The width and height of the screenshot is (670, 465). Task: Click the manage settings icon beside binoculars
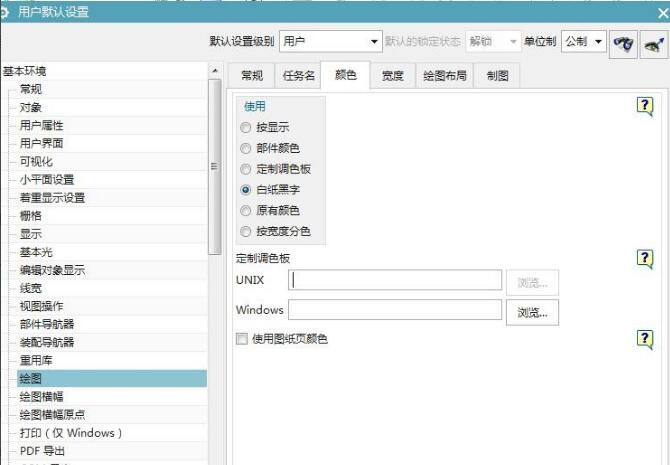(654, 42)
